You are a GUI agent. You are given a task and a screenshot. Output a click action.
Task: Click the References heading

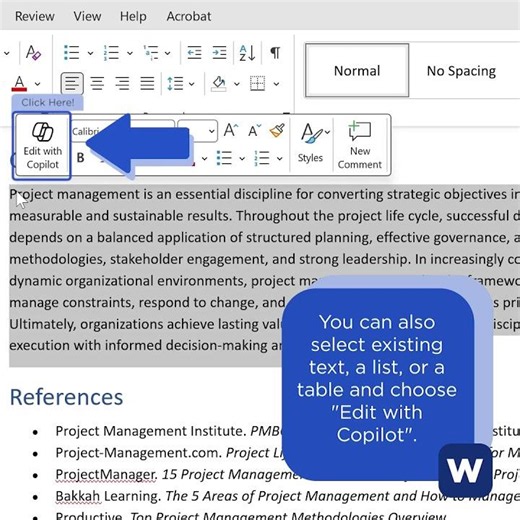click(x=66, y=397)
